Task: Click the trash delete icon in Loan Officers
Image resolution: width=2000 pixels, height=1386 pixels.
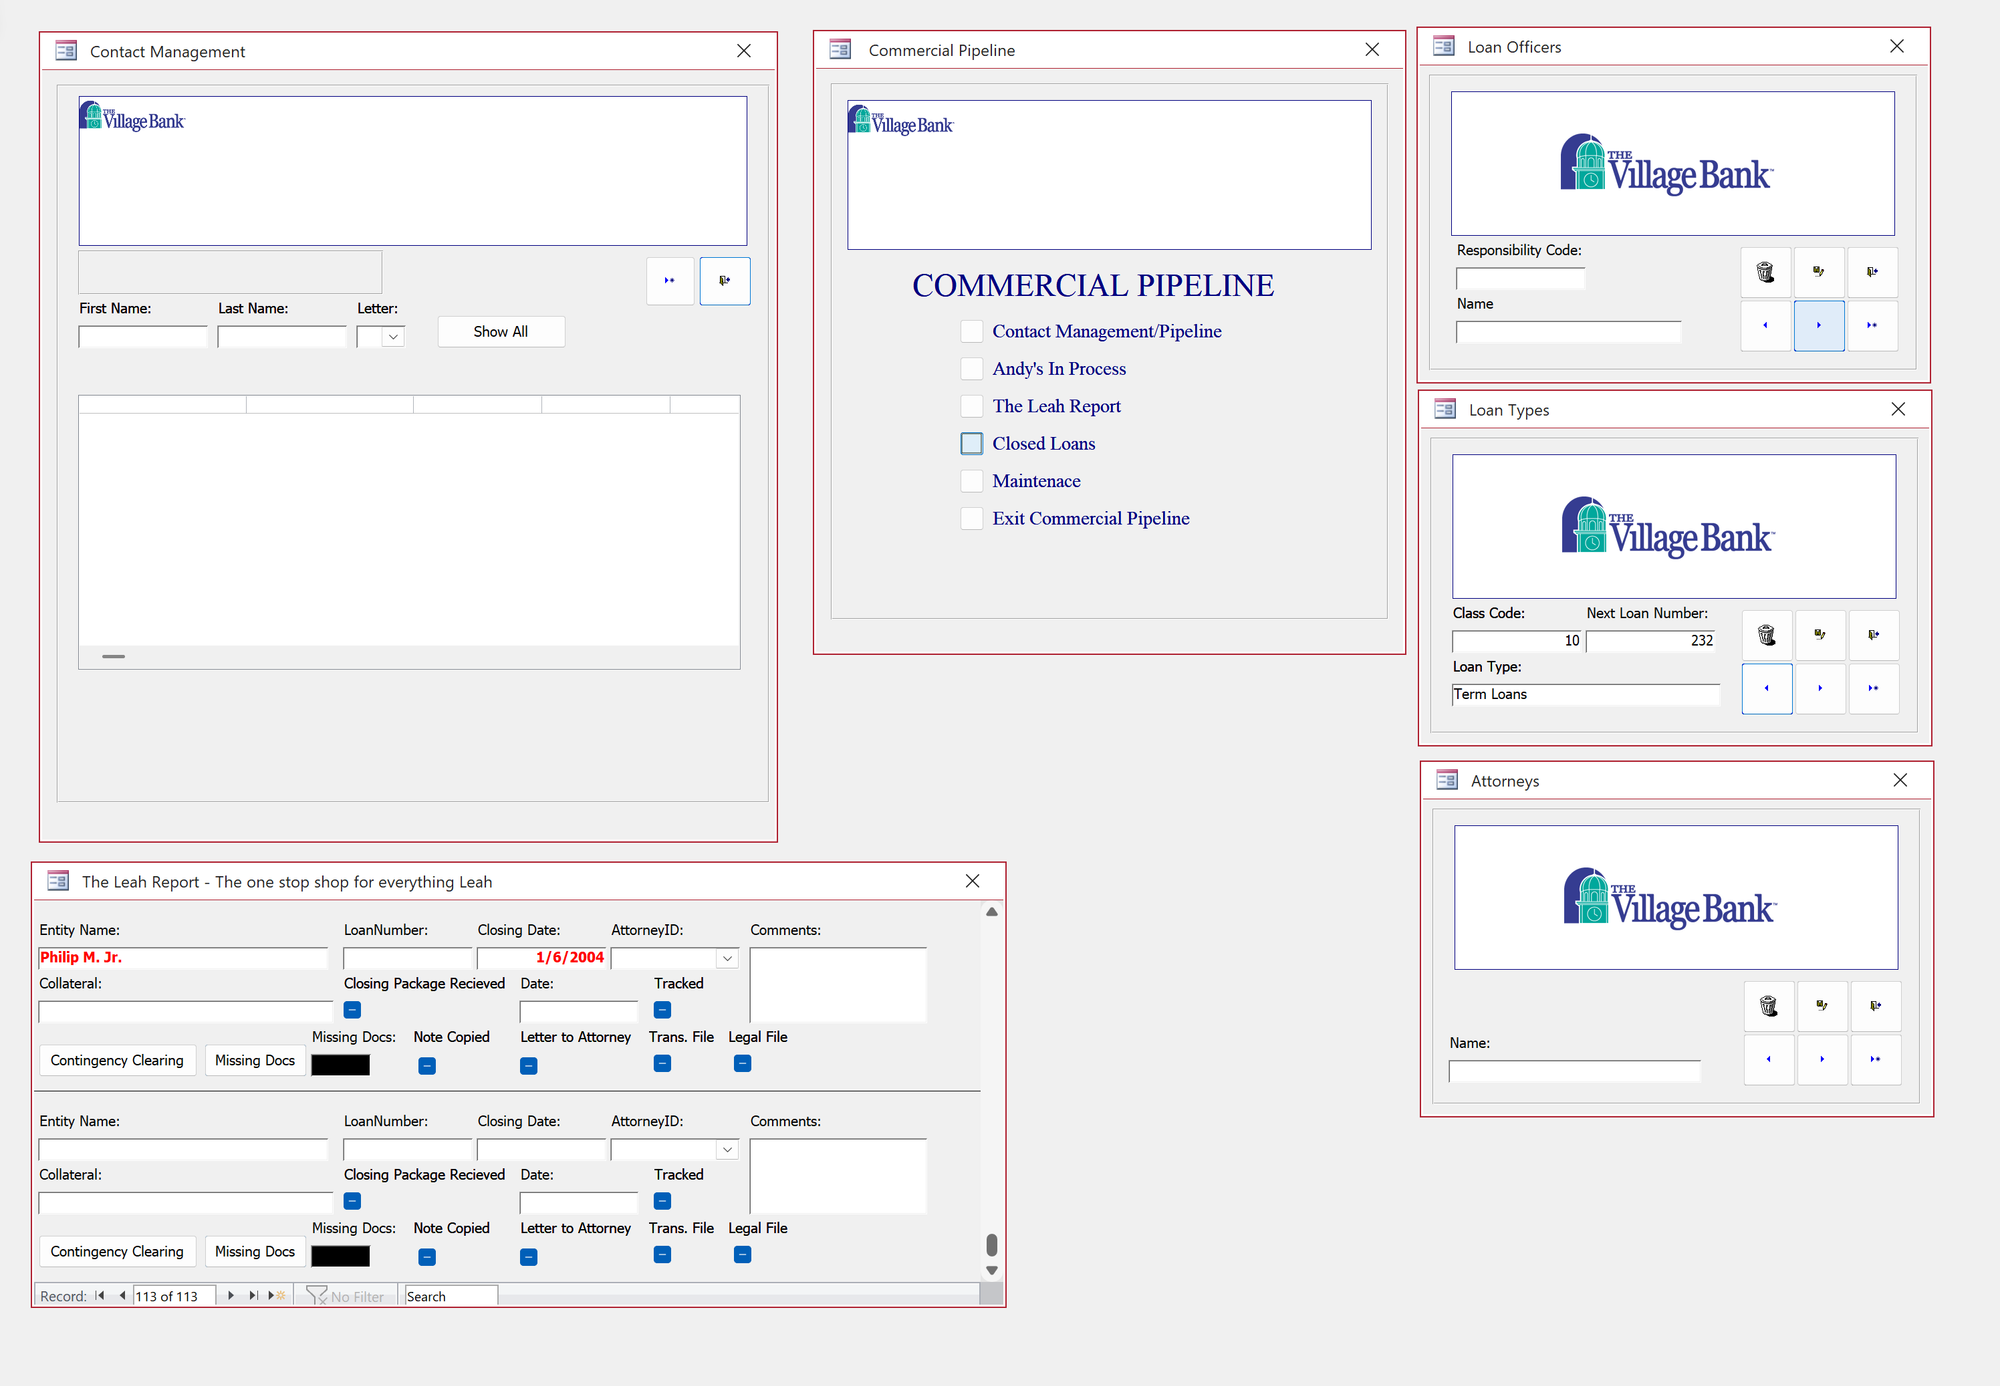Action: pos(1765,272)
